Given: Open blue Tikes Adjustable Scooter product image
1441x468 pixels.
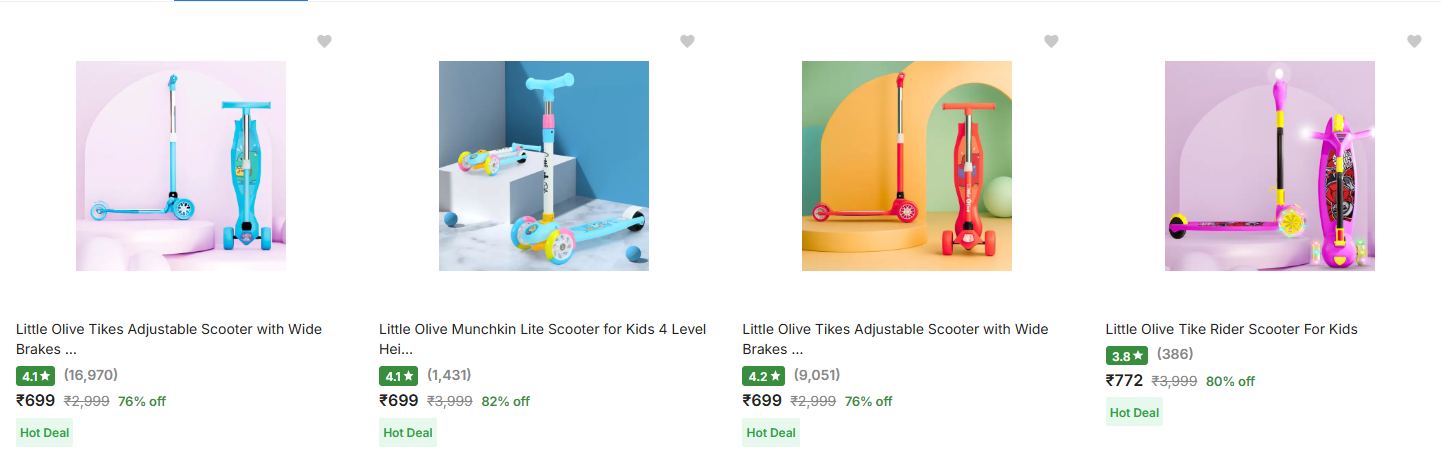Looking at the screenshot, I should 181,166.
